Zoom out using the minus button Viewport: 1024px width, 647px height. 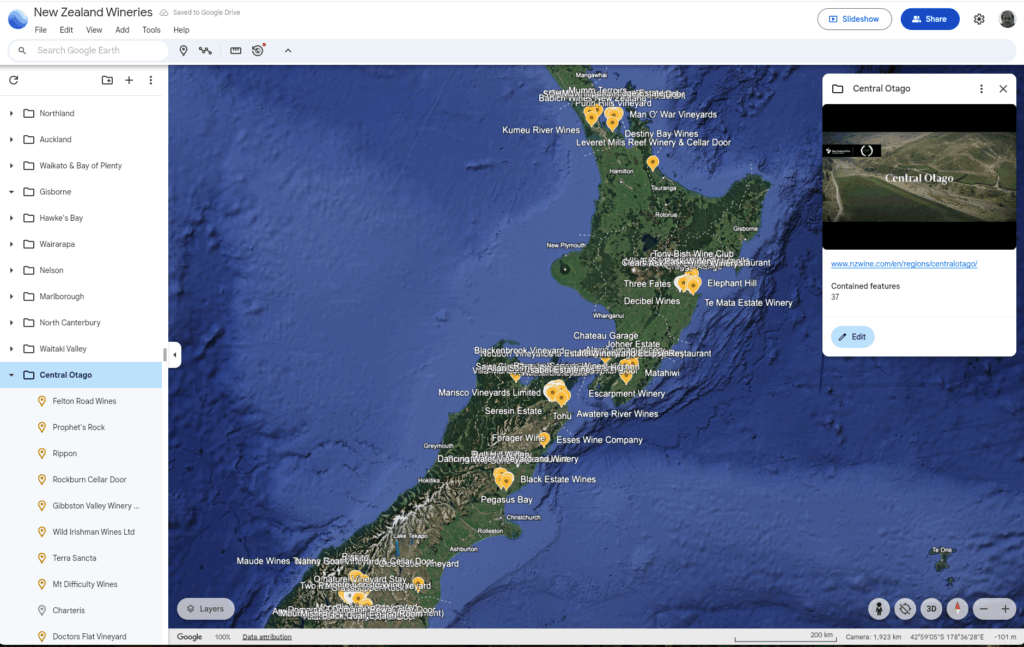(984, 609)
